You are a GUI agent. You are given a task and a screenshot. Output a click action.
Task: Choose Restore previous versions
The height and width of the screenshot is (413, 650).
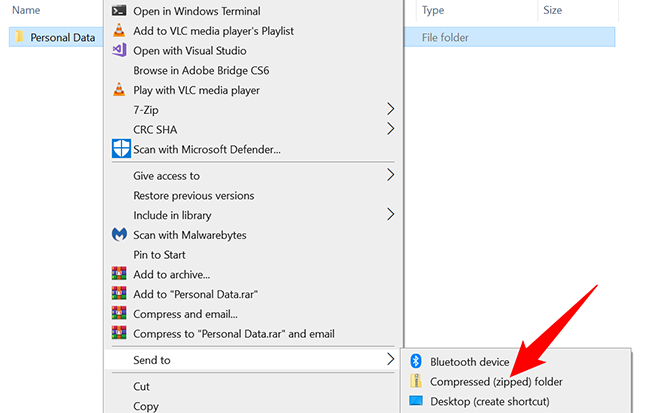(x=194, y=195)
